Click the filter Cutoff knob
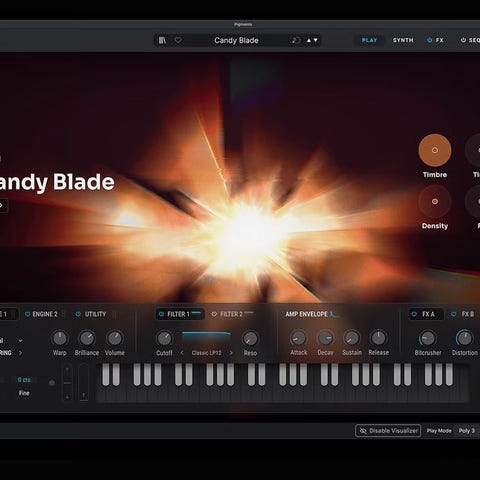The width and height of the screenshot is (480, 480). pyautogui.click(x=164, y=338)
